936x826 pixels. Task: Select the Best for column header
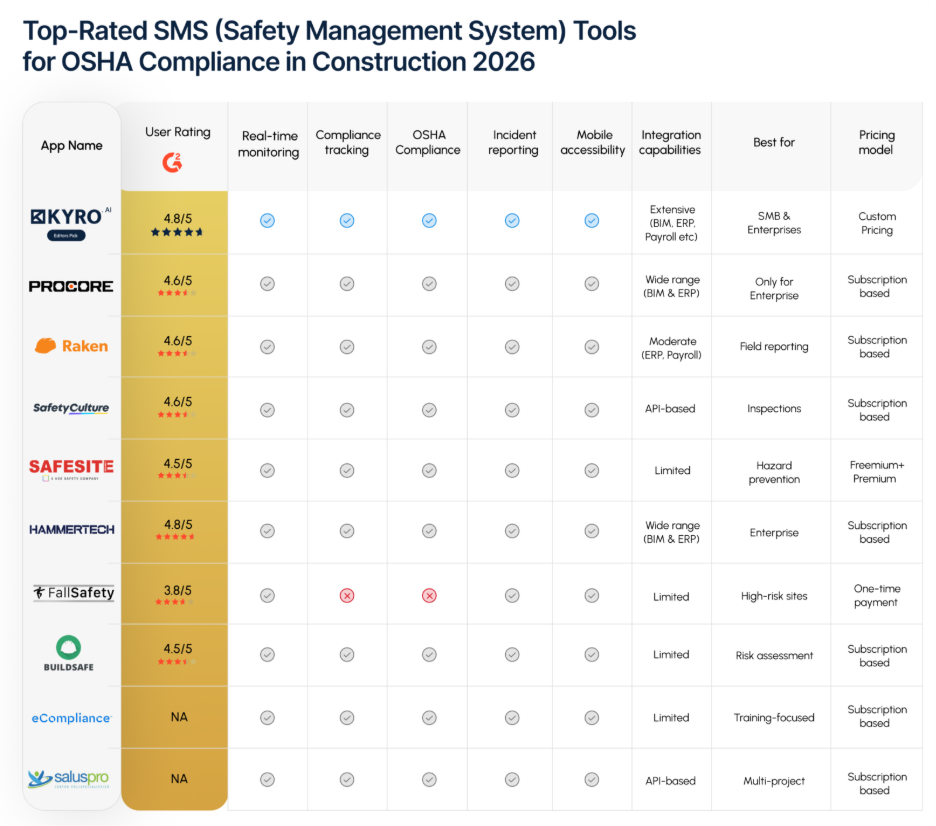772,142
